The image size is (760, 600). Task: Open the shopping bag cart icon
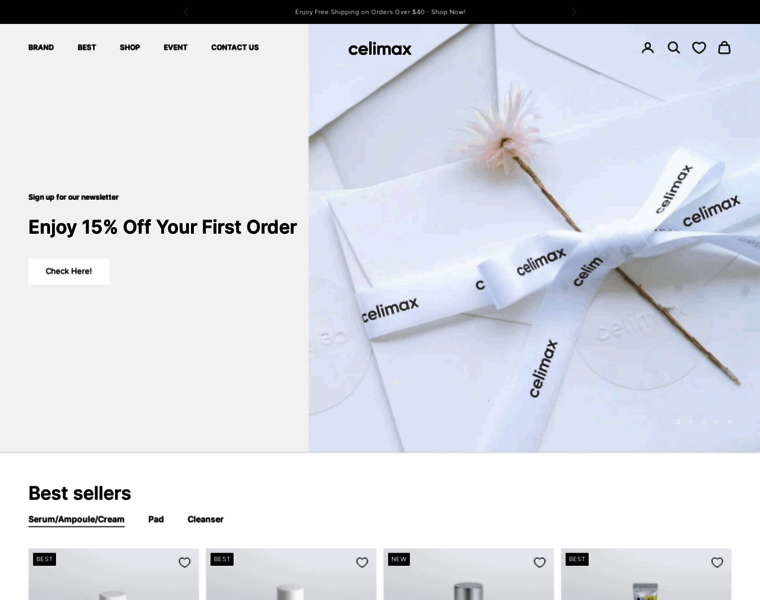tap(724, 47)
